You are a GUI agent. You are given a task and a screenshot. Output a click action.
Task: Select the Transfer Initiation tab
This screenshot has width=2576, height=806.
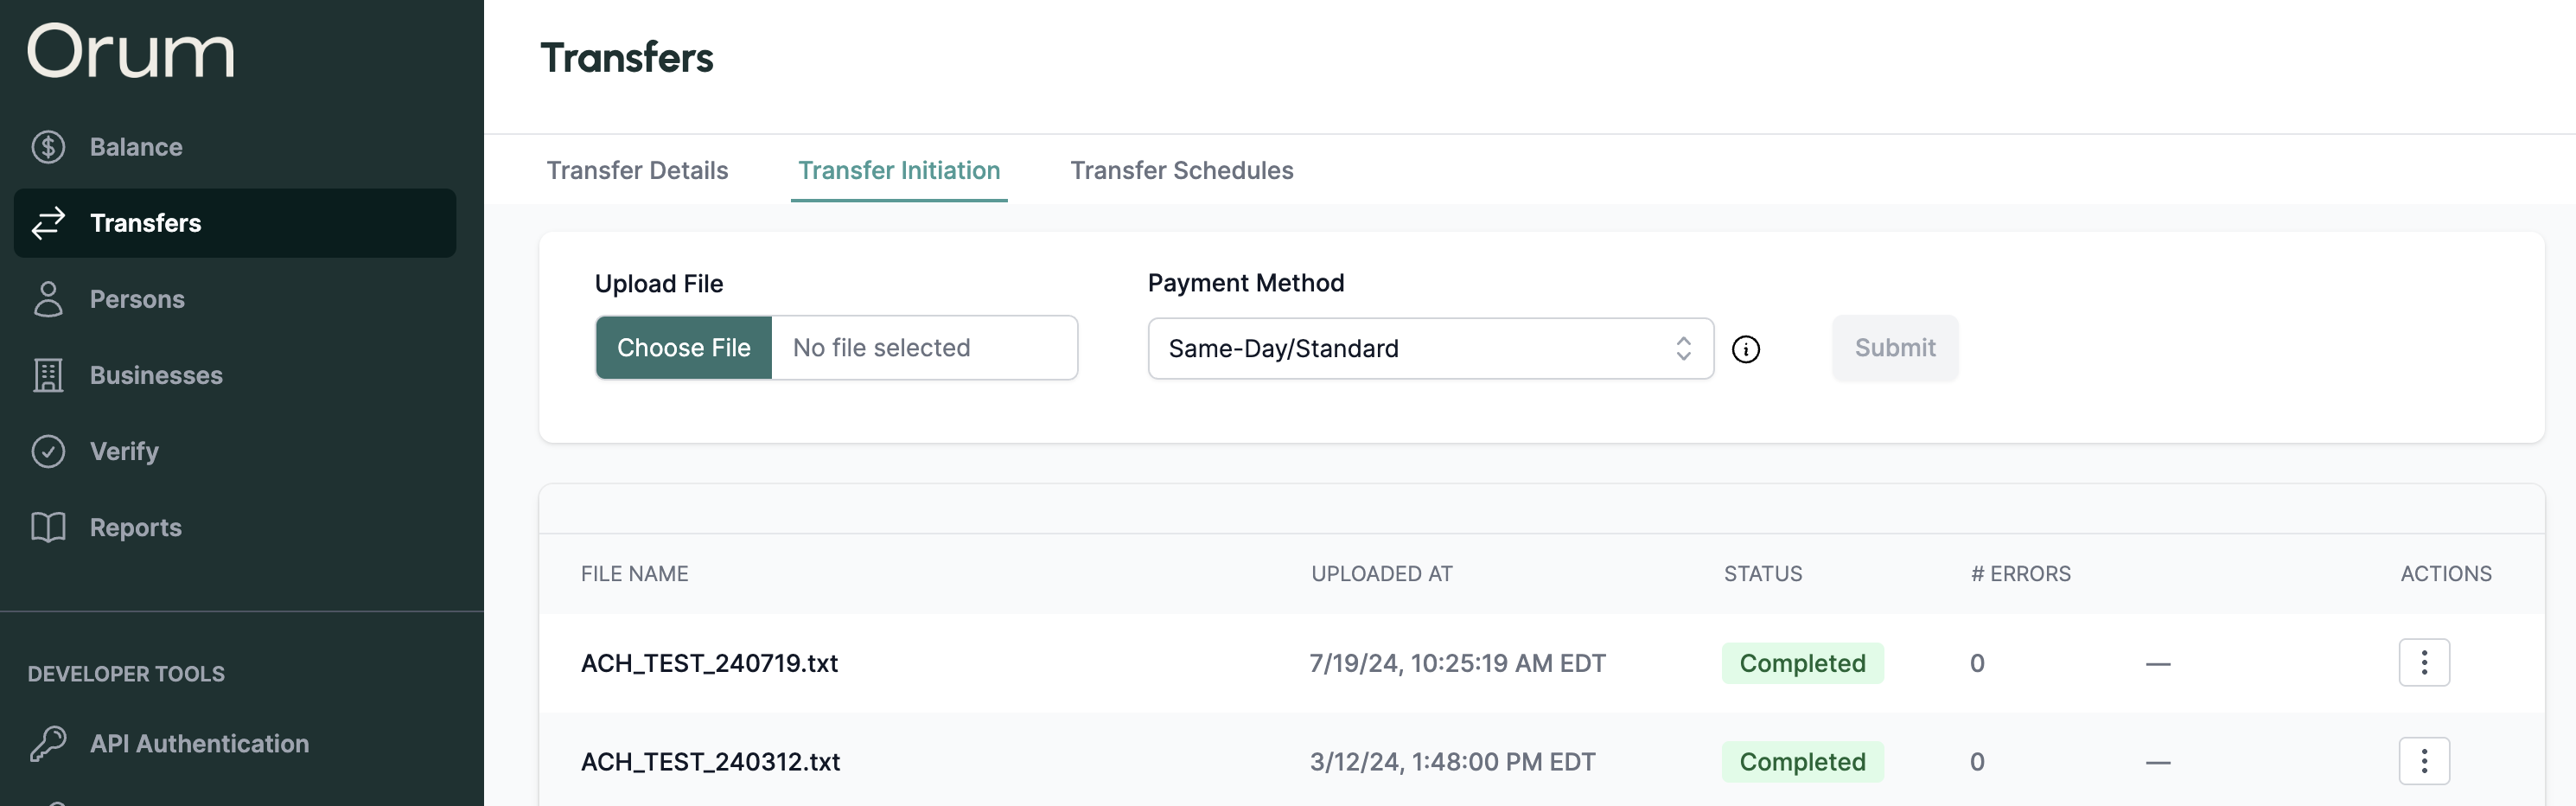898,170
